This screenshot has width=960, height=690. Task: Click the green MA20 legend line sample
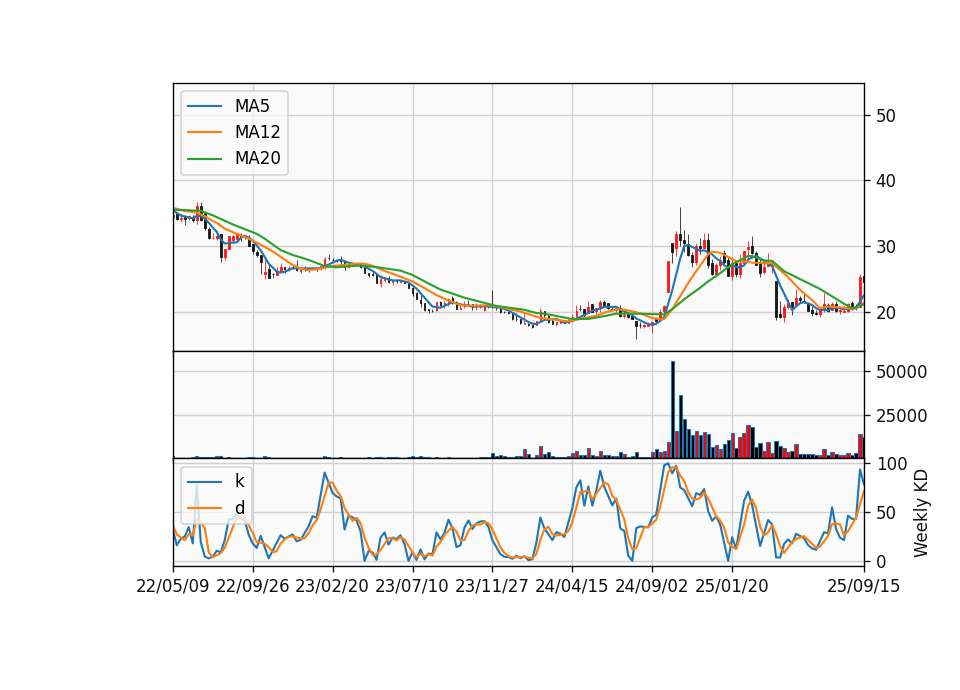point(204,158)
